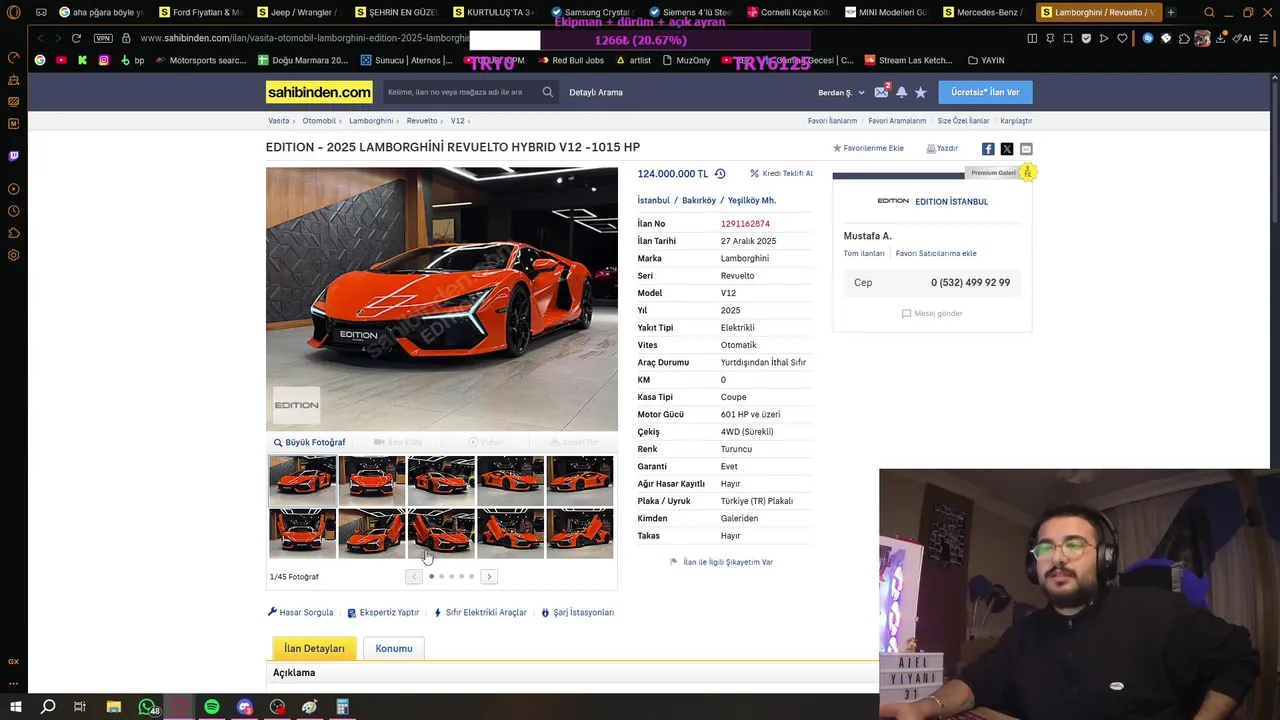The image size is (1280, 720).
Task: Click the Windows Start button
Action: pos(16,707)
